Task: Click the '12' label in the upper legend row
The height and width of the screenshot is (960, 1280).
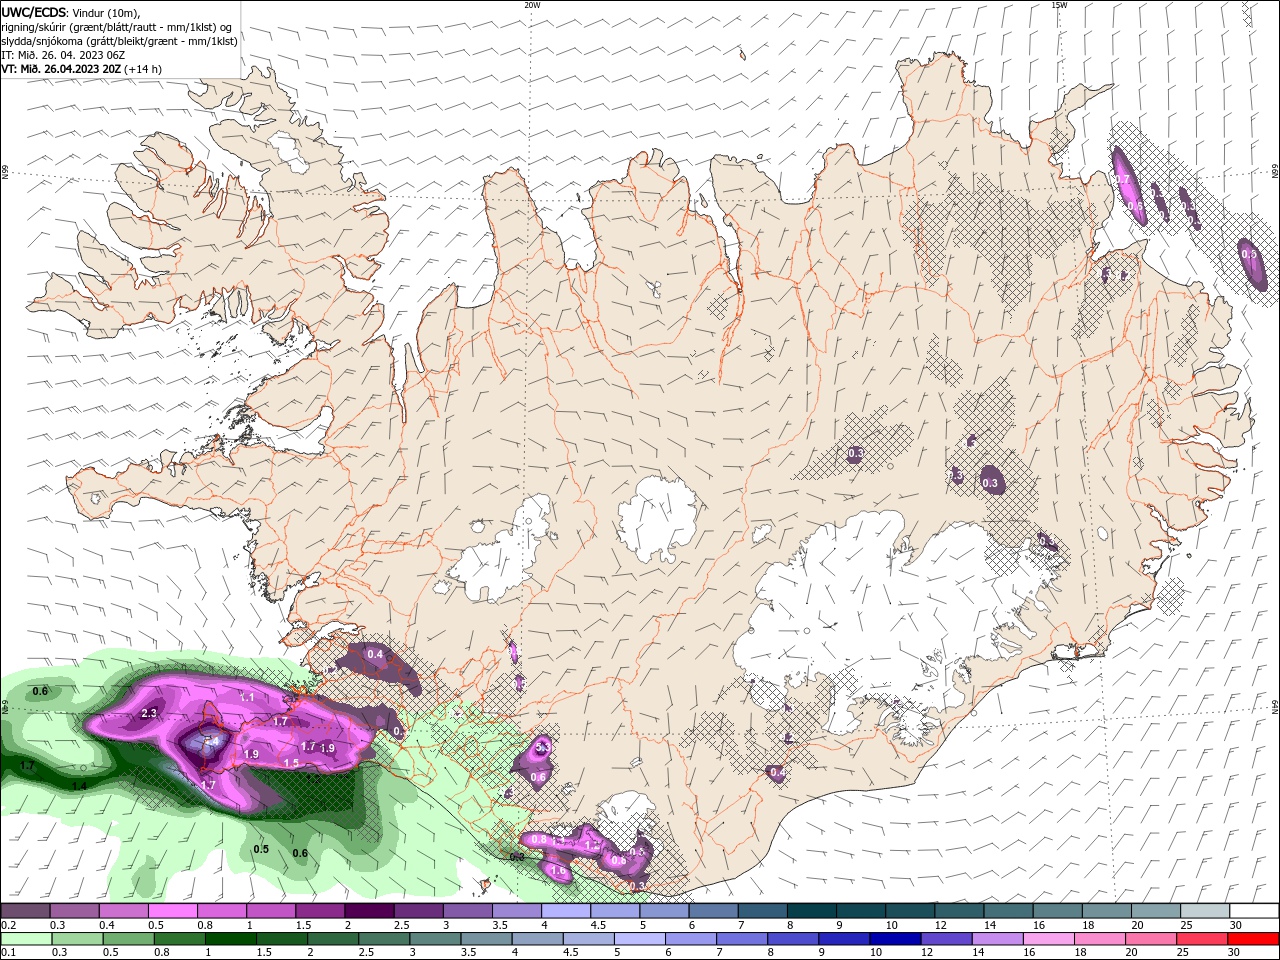Action: 940,925
